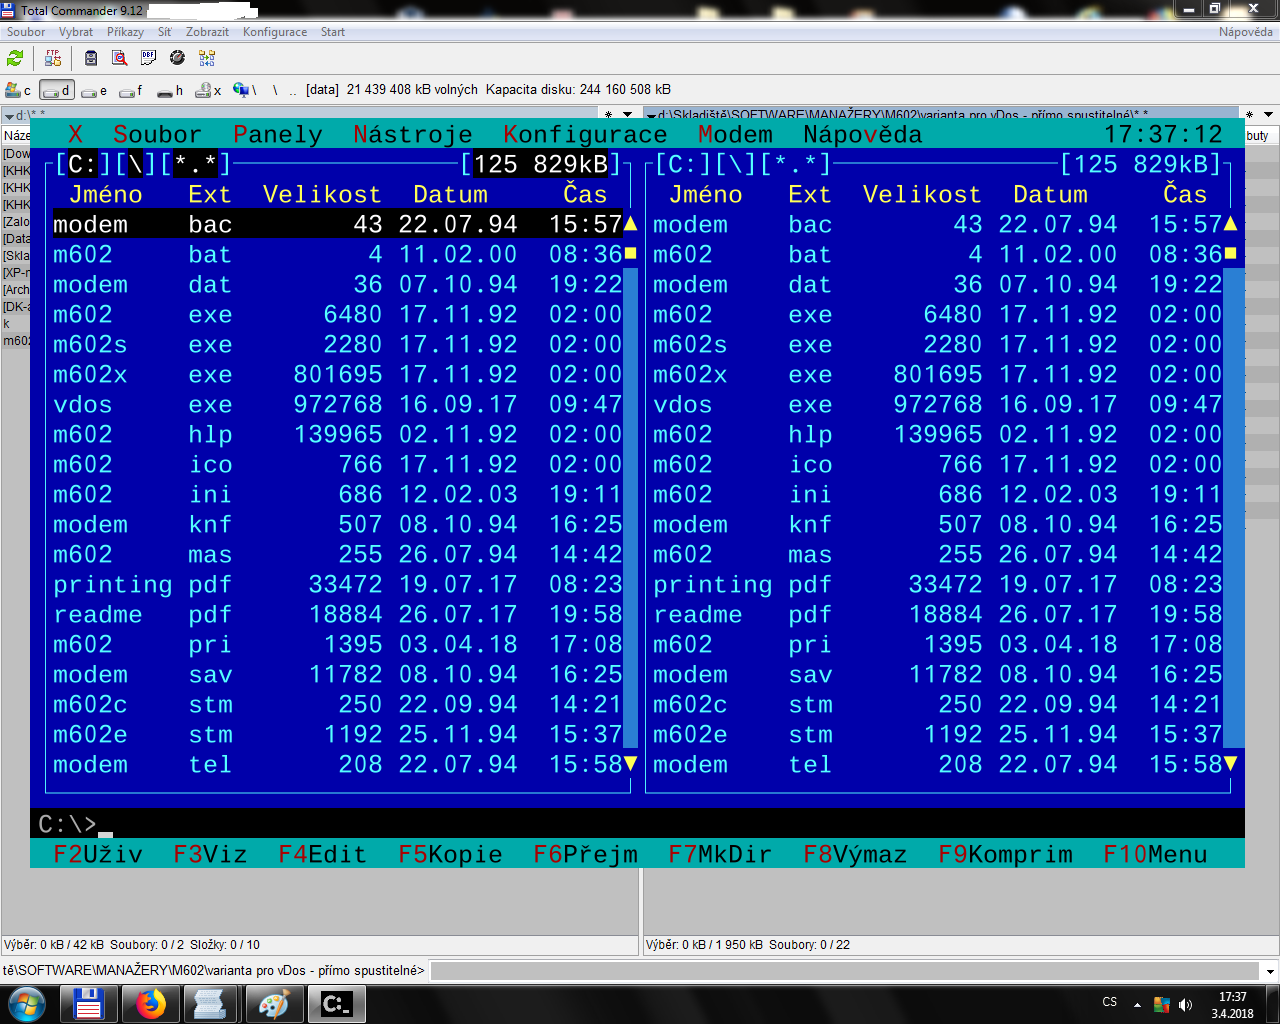Viewport: 1280px width, 1024px height.
Task: Open the file search magnifier tool
Action: point(120,58)
